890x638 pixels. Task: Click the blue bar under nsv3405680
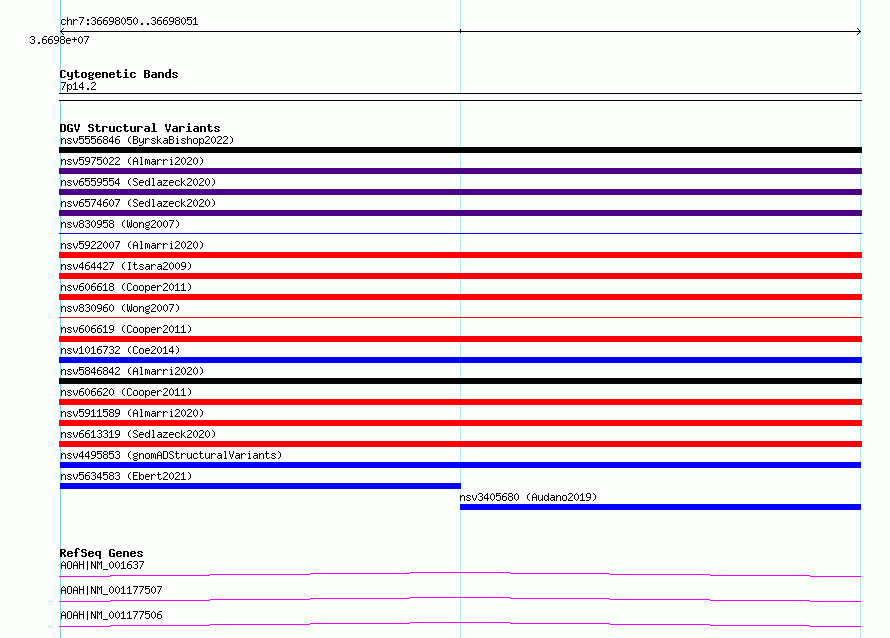[x=660, y=507]
